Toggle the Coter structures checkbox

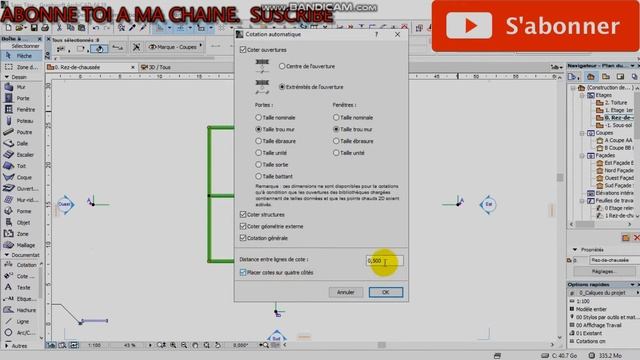click(x=243, y=214)
